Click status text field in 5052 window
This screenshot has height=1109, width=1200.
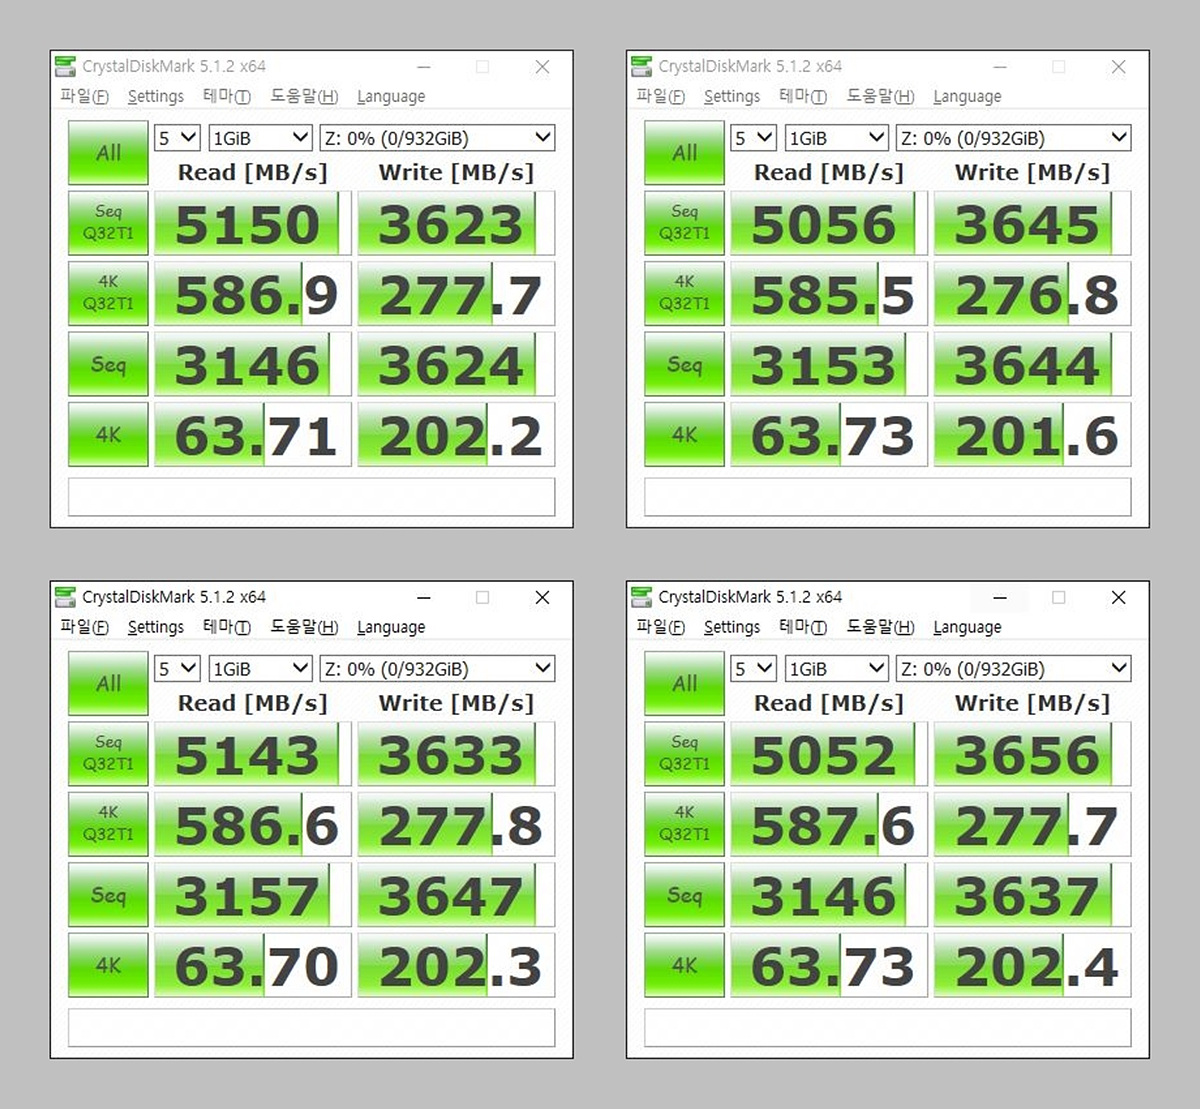tap(887, 1028)
